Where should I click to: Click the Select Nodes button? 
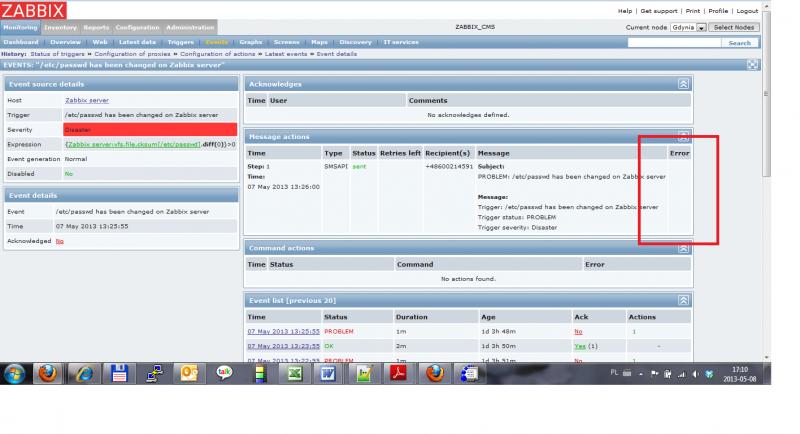tap(734, 28)
